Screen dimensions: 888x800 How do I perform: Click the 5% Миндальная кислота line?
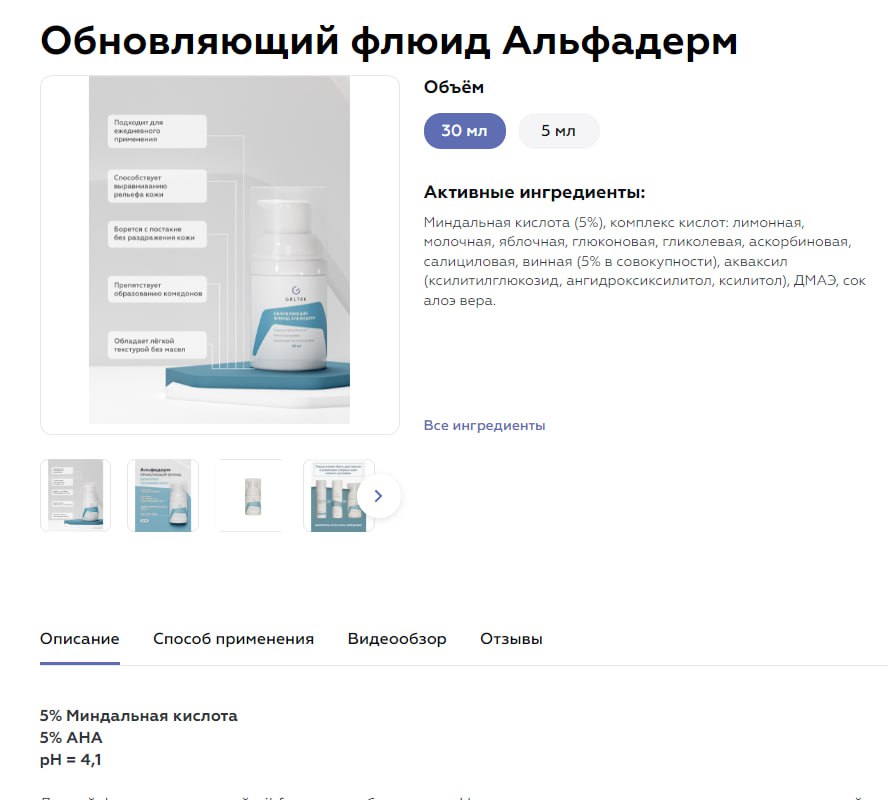tap(139, 716)
